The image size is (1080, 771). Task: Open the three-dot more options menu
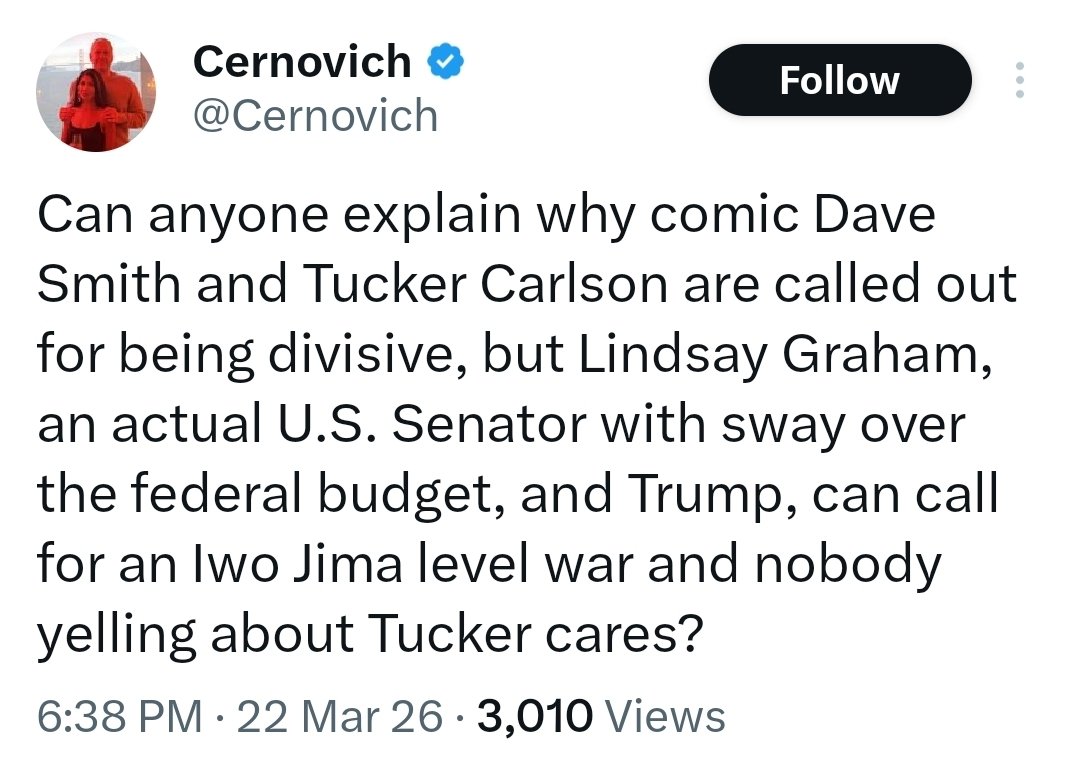click(1019, 80)
